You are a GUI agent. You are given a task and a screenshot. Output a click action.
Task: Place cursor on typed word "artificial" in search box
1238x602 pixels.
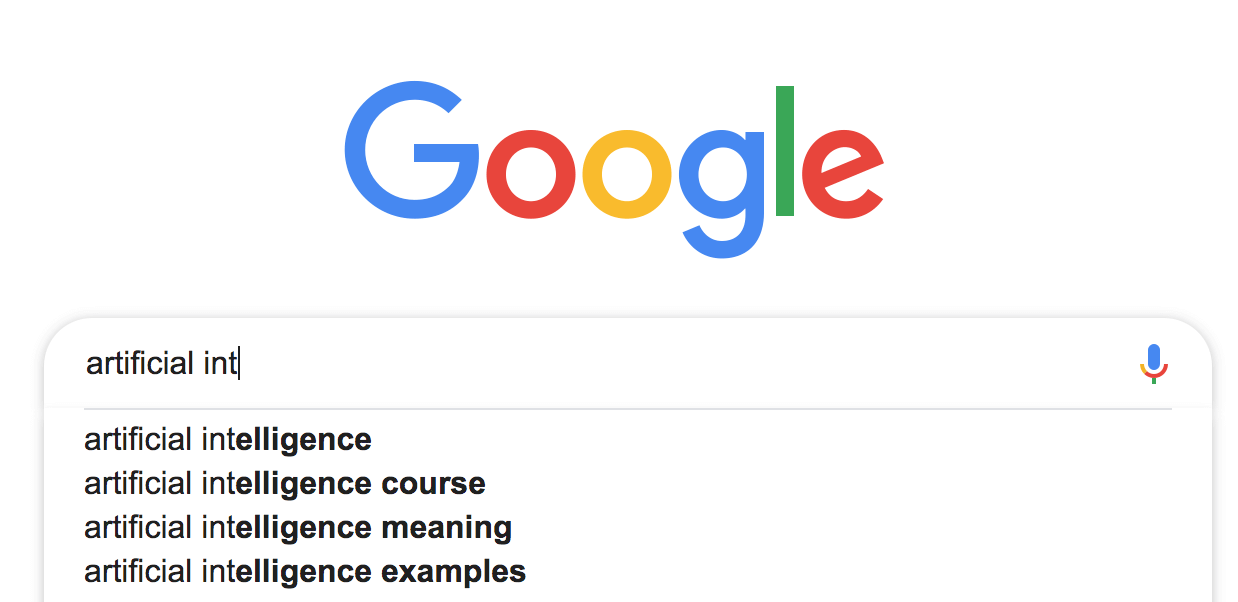click(140, 363)
